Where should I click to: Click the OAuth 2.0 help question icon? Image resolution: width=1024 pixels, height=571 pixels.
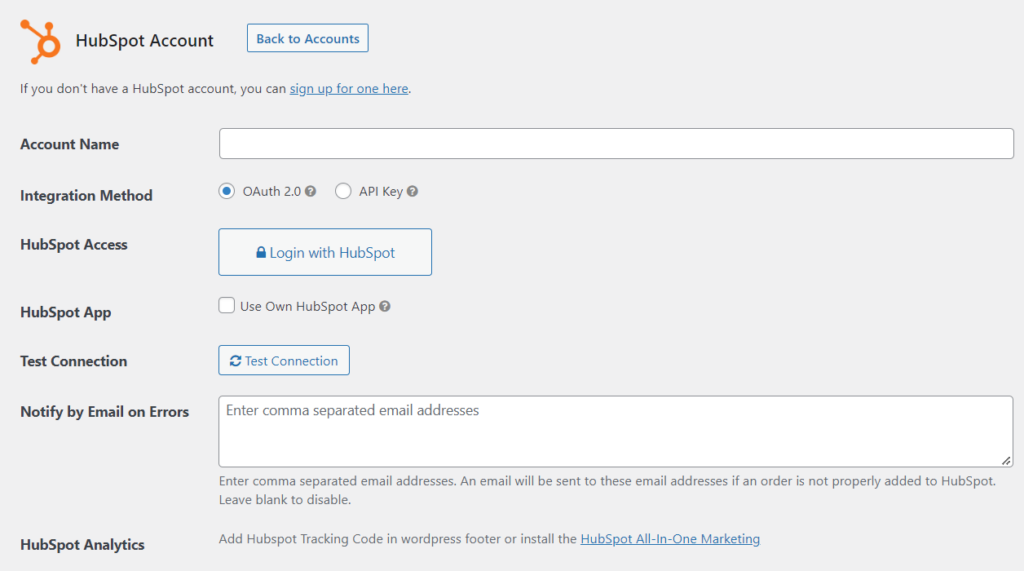tap(311, 191)
